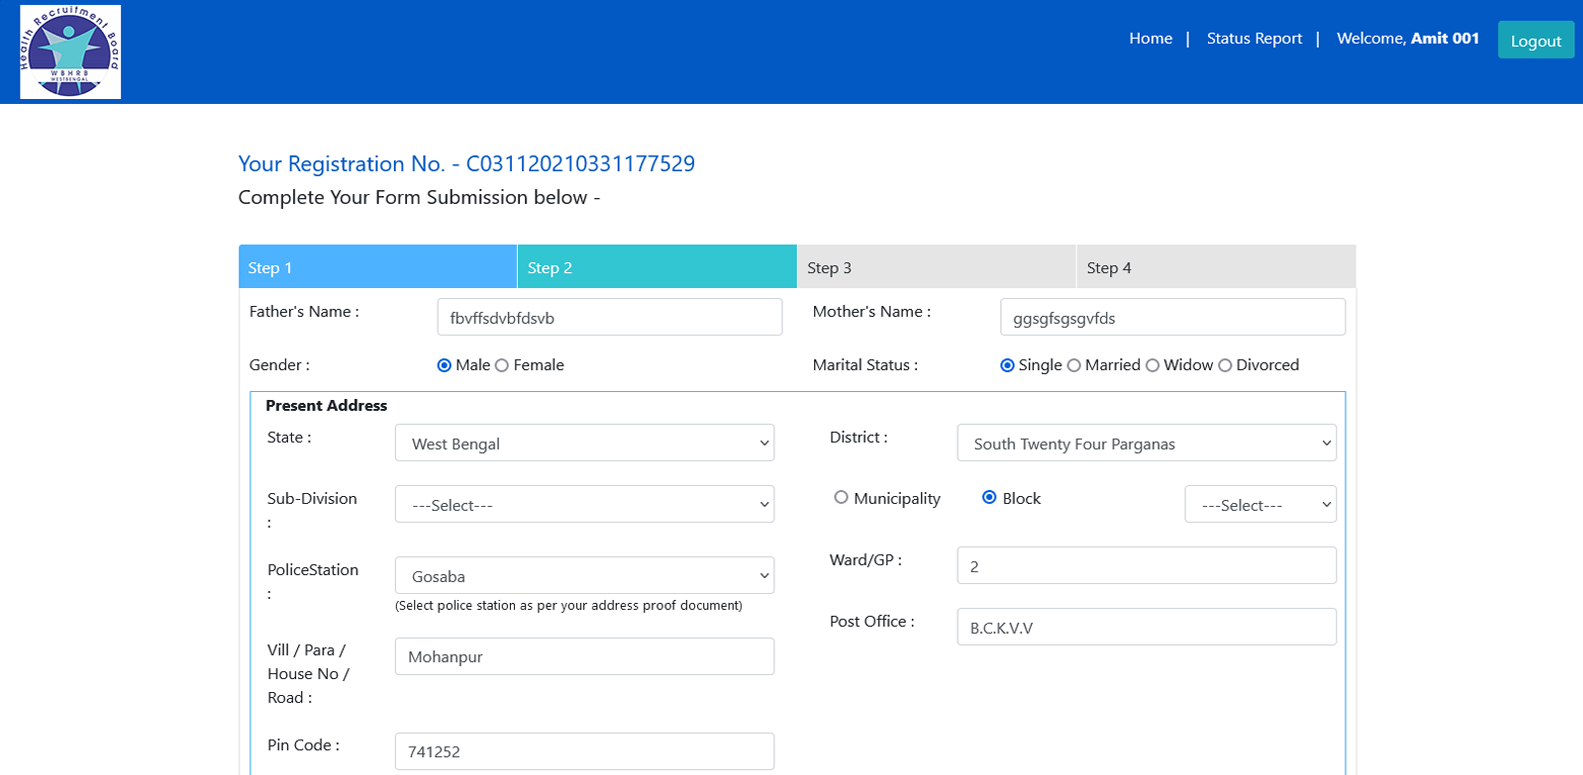Viewport: 1583px width, 775px height.
Task: Switch to the Step 2 tab
Action: (657, 267)
